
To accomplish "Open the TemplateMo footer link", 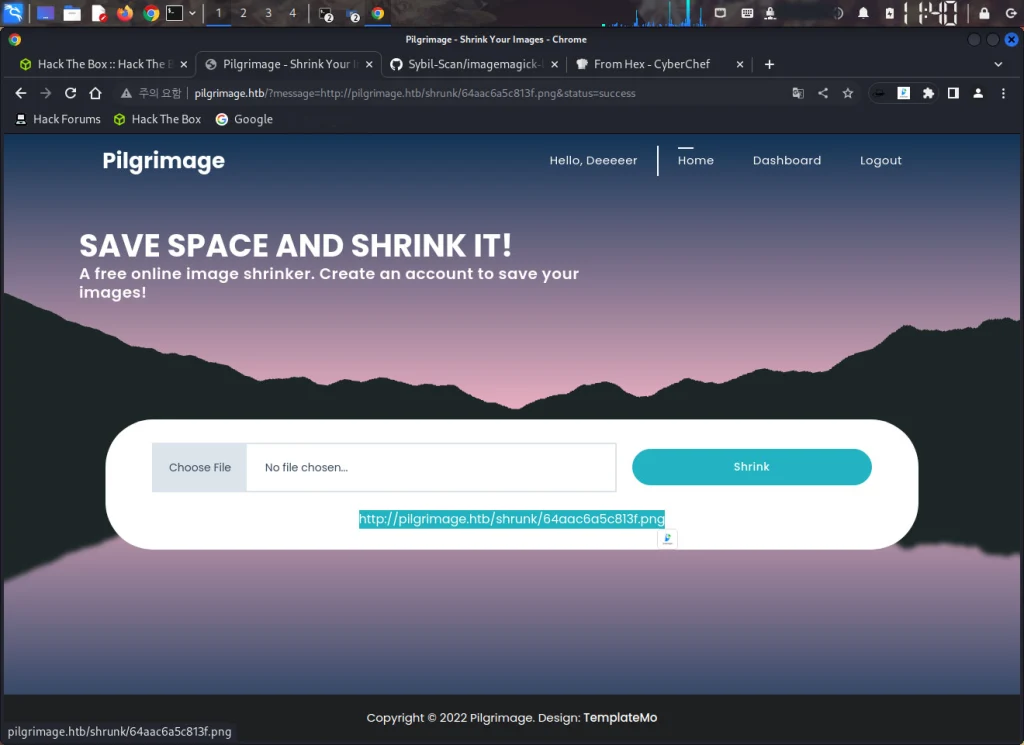I will pyautogui.click(x=620, y=718).
